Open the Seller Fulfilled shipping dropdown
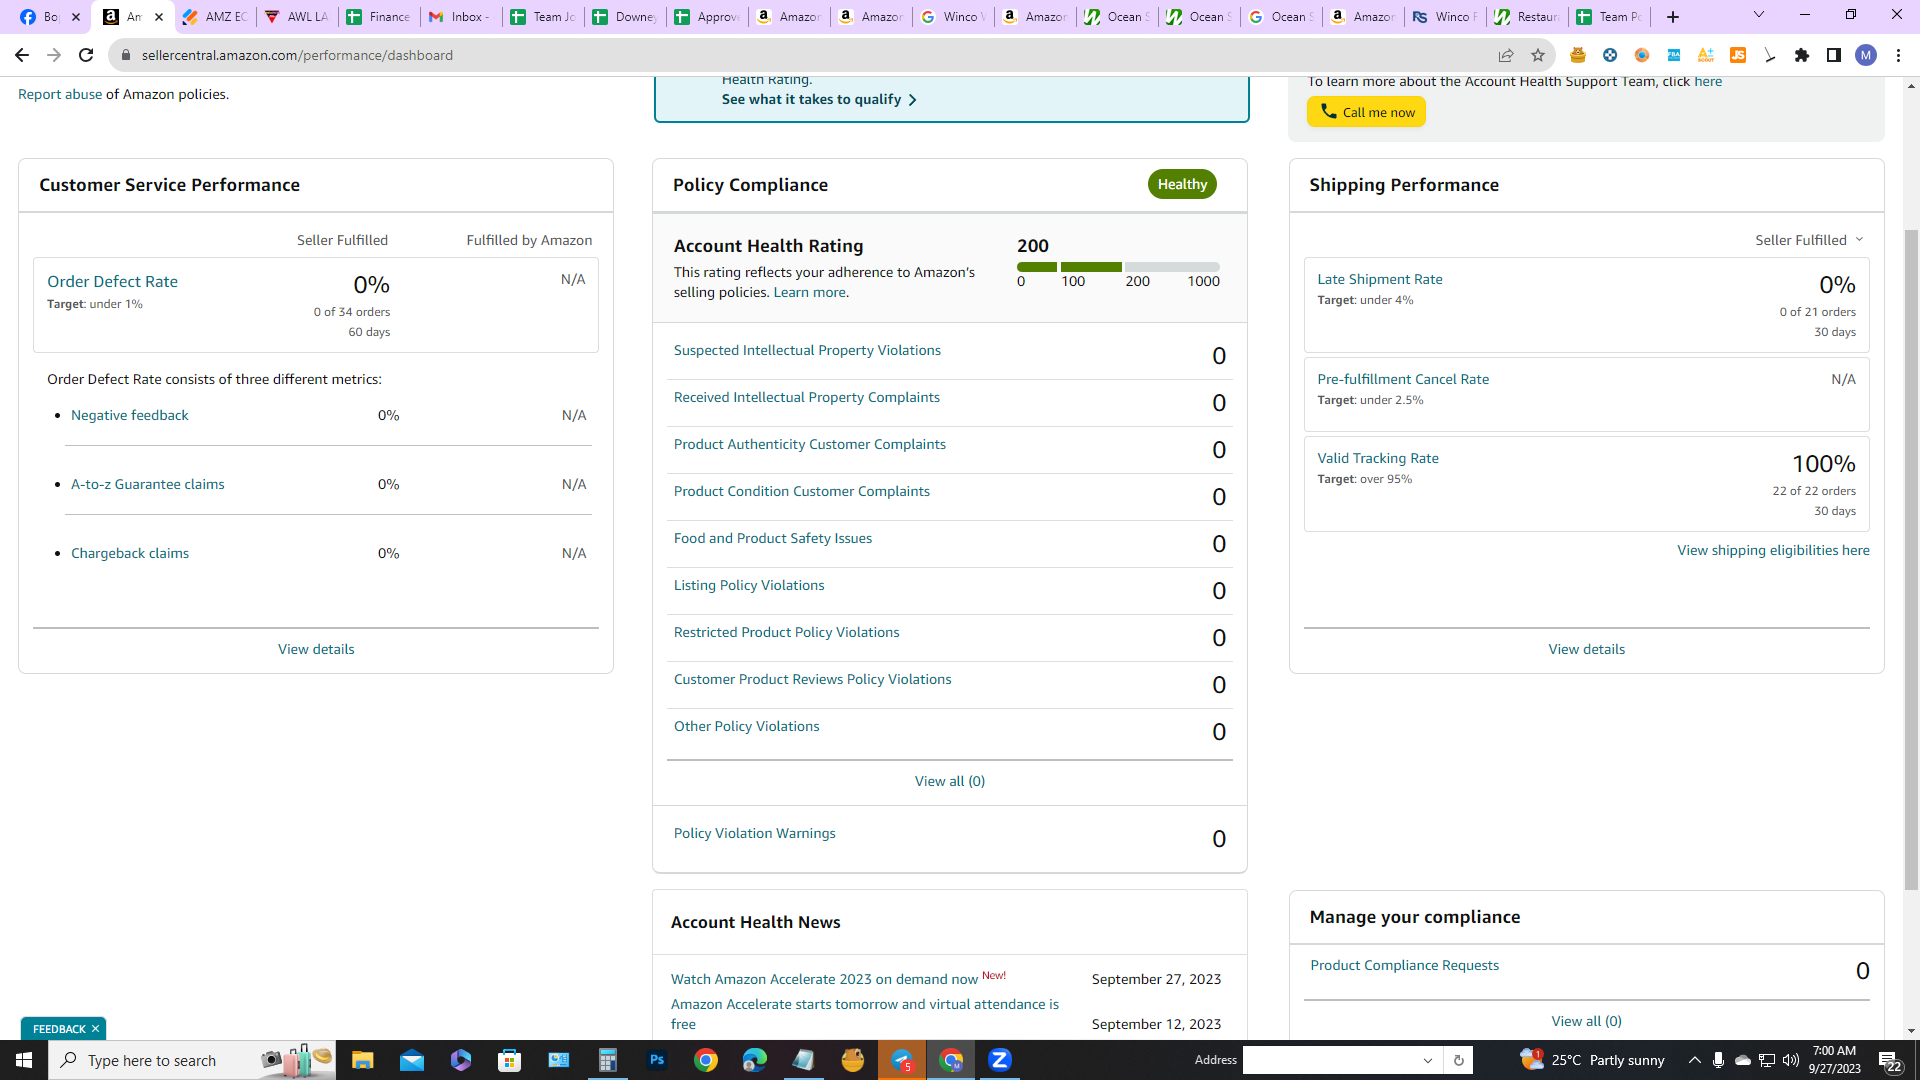Screen dimensions: 1920x1080 [x=1809, y=240]
